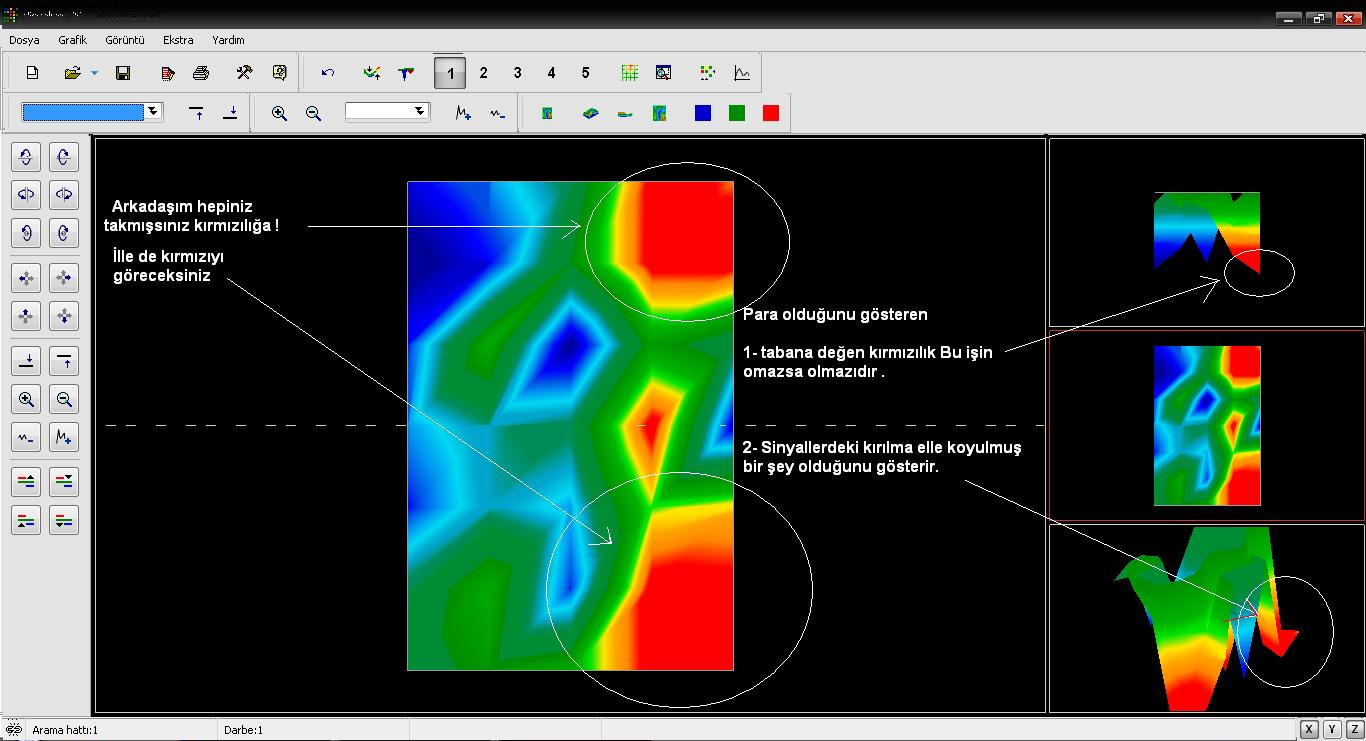Click zoom in magnifier in left panel
Screen dimensions: 1366x741
coord(26,400)
